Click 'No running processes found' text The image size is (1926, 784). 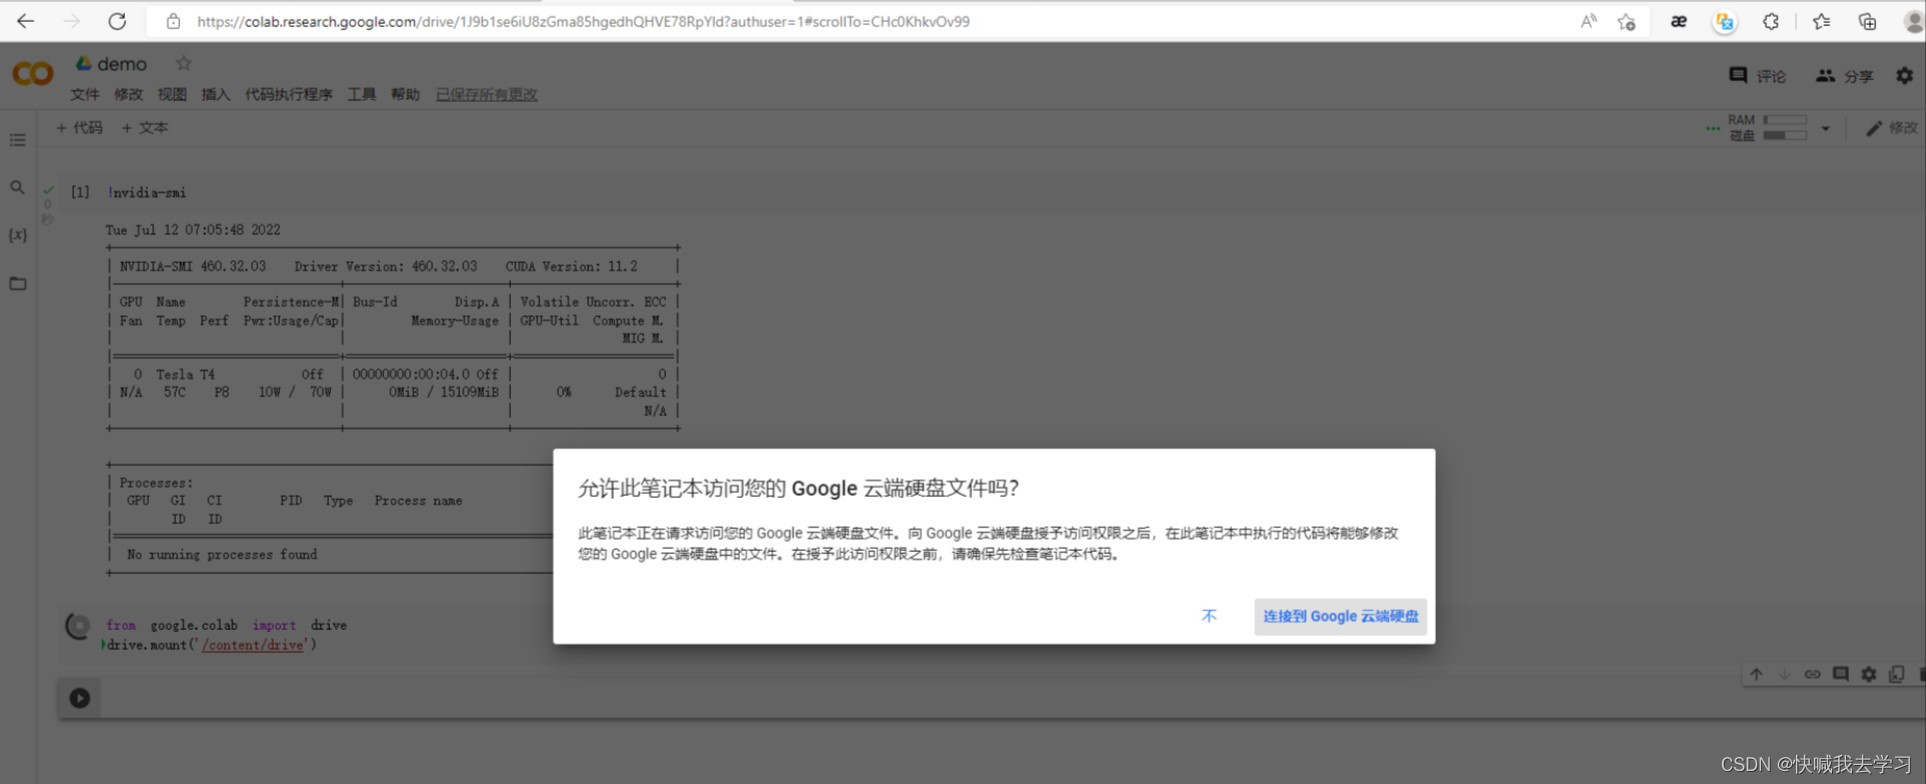222,554
